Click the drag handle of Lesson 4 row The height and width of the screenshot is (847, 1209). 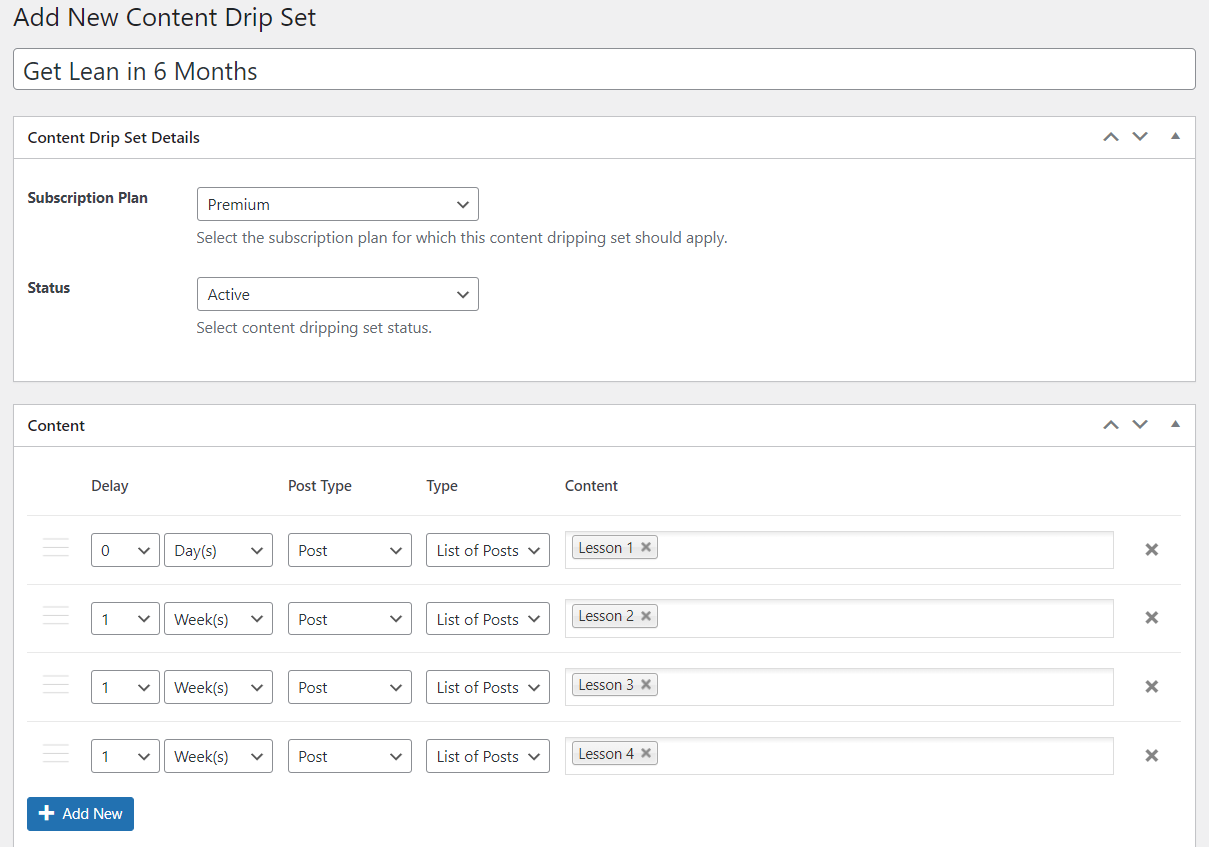click(56, 753)
